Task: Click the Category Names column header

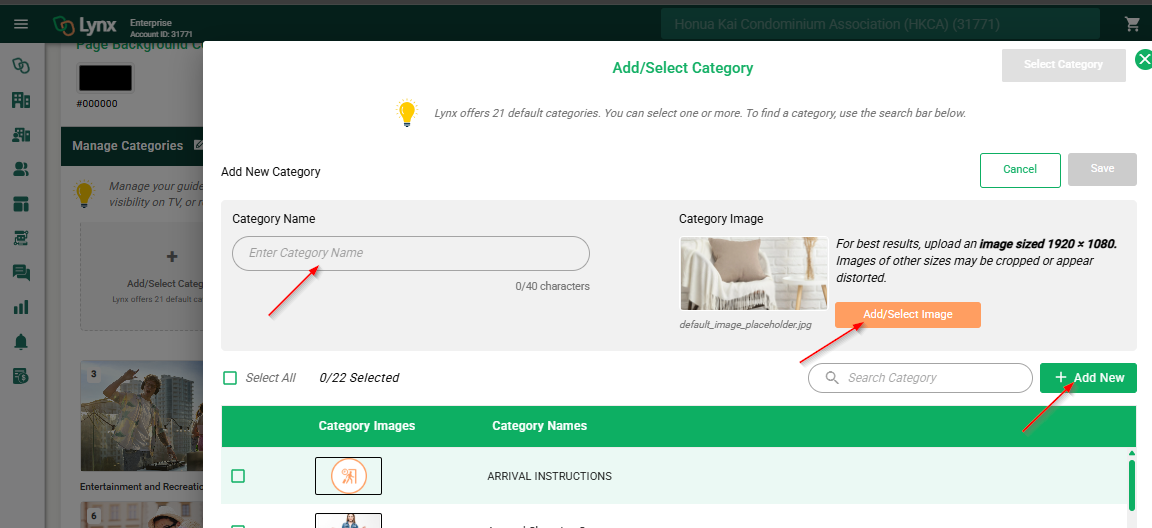Action: [539, 426]
